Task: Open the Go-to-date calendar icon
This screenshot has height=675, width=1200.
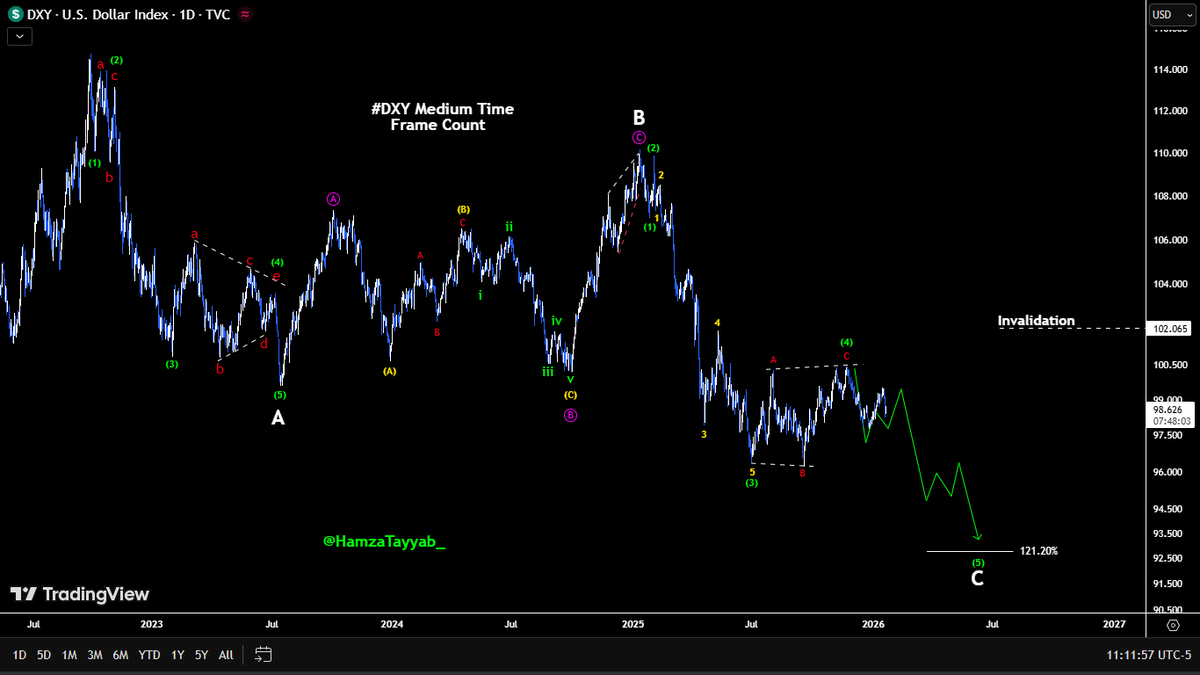Action: [x=262, y=654]
